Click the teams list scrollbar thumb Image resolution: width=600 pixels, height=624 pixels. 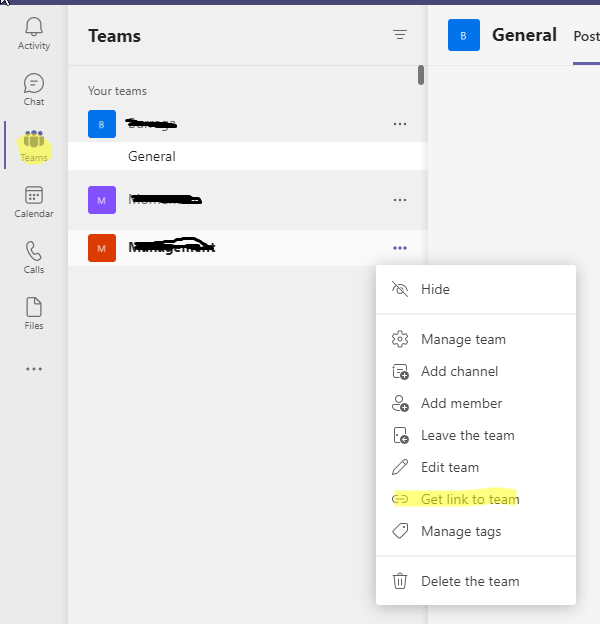coord(421,75)
